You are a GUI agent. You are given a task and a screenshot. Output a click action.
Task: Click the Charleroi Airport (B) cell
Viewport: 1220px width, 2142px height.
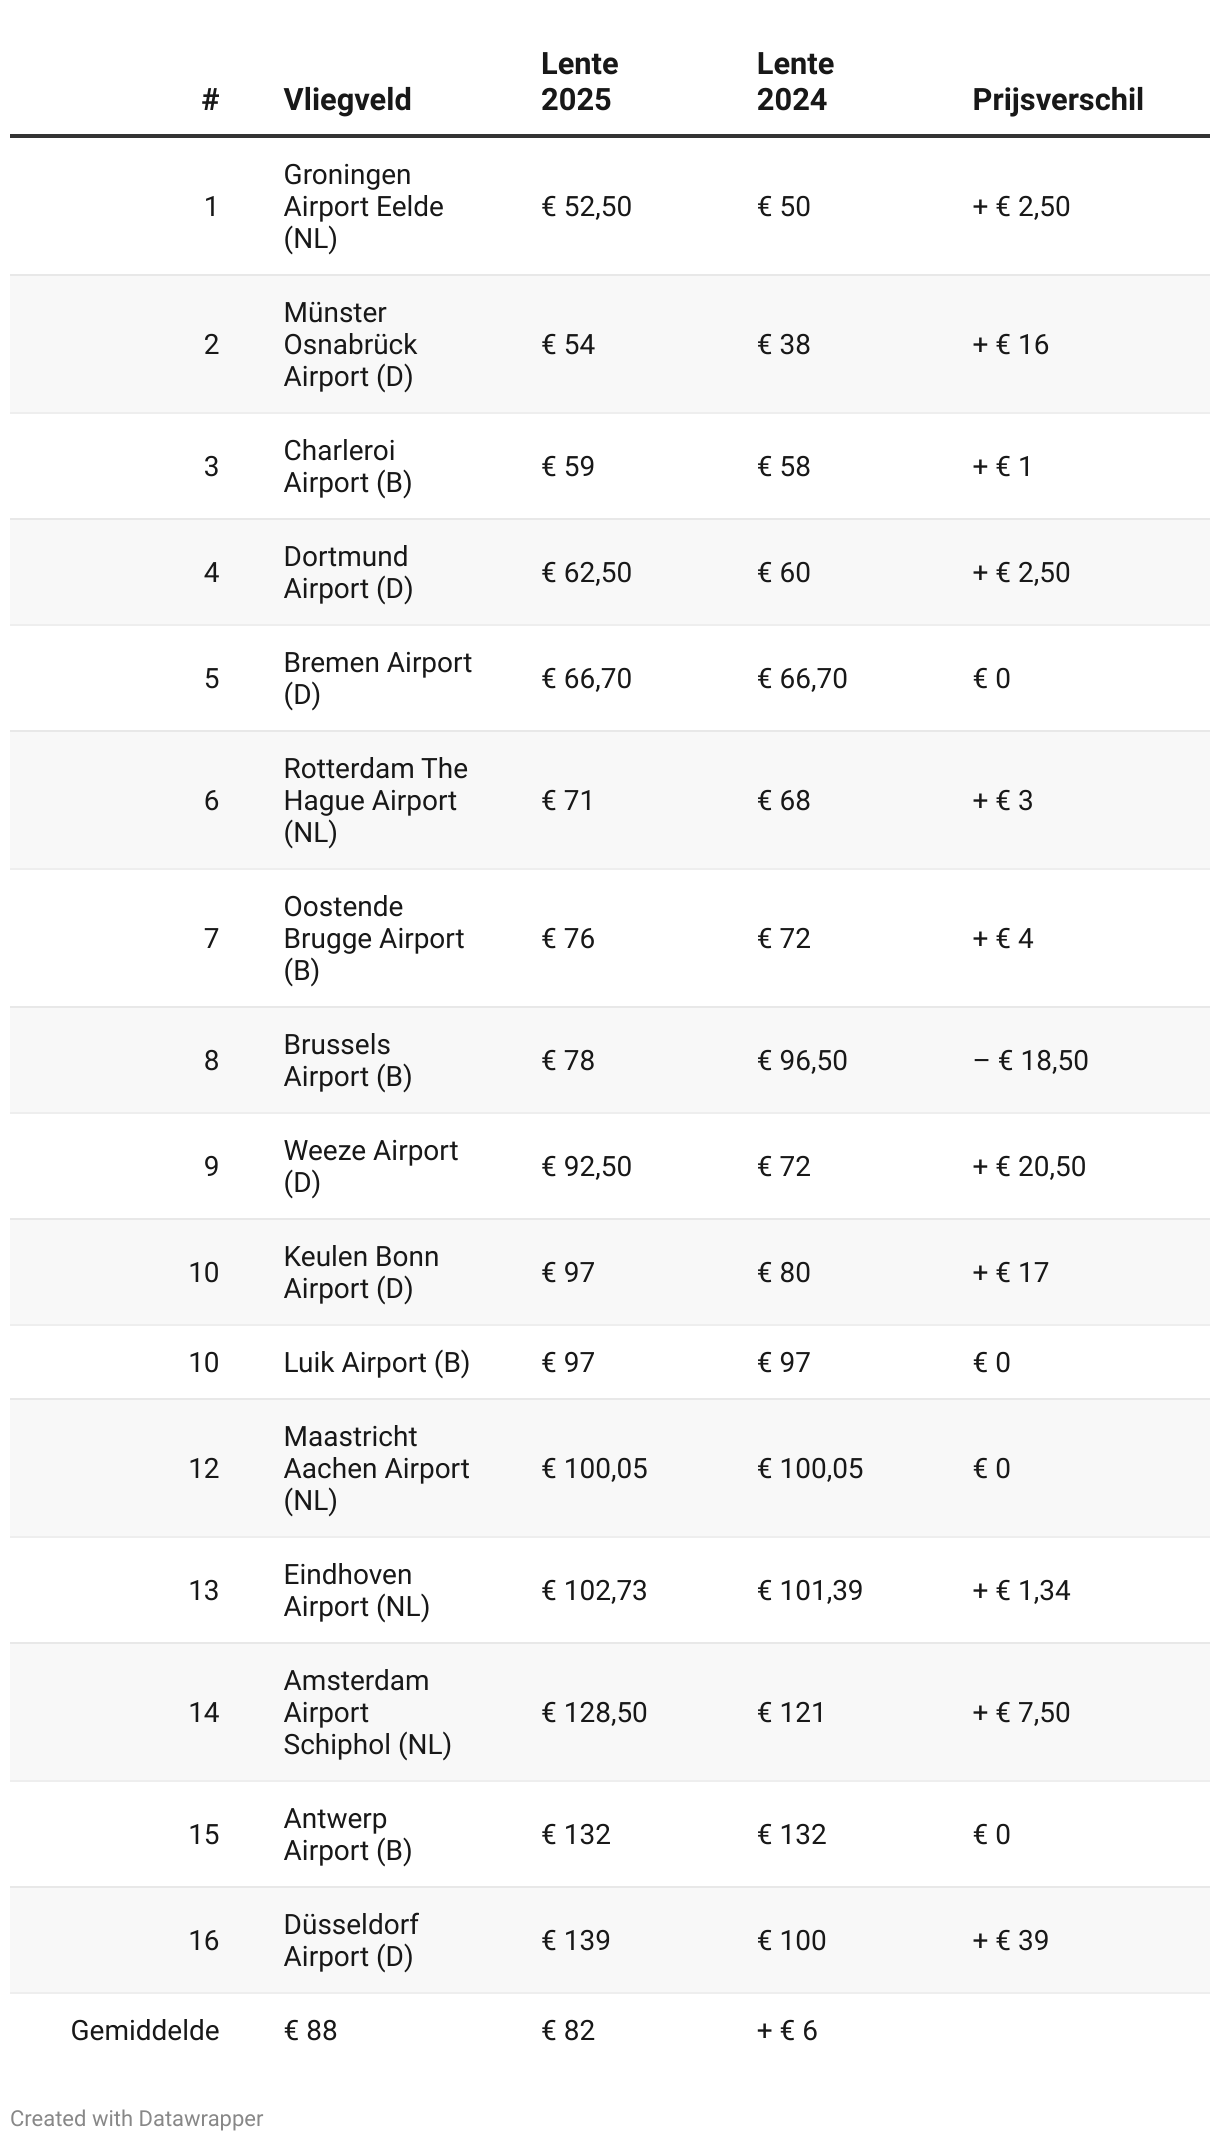tap(347, 467)
